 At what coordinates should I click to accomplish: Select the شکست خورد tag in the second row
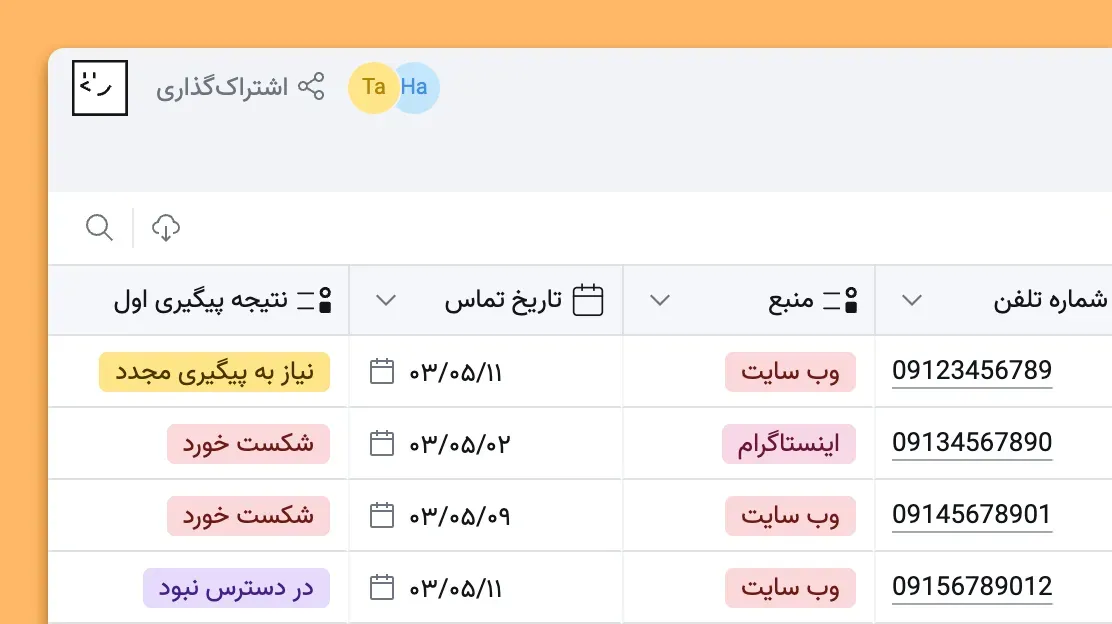[x=248, y=443]
